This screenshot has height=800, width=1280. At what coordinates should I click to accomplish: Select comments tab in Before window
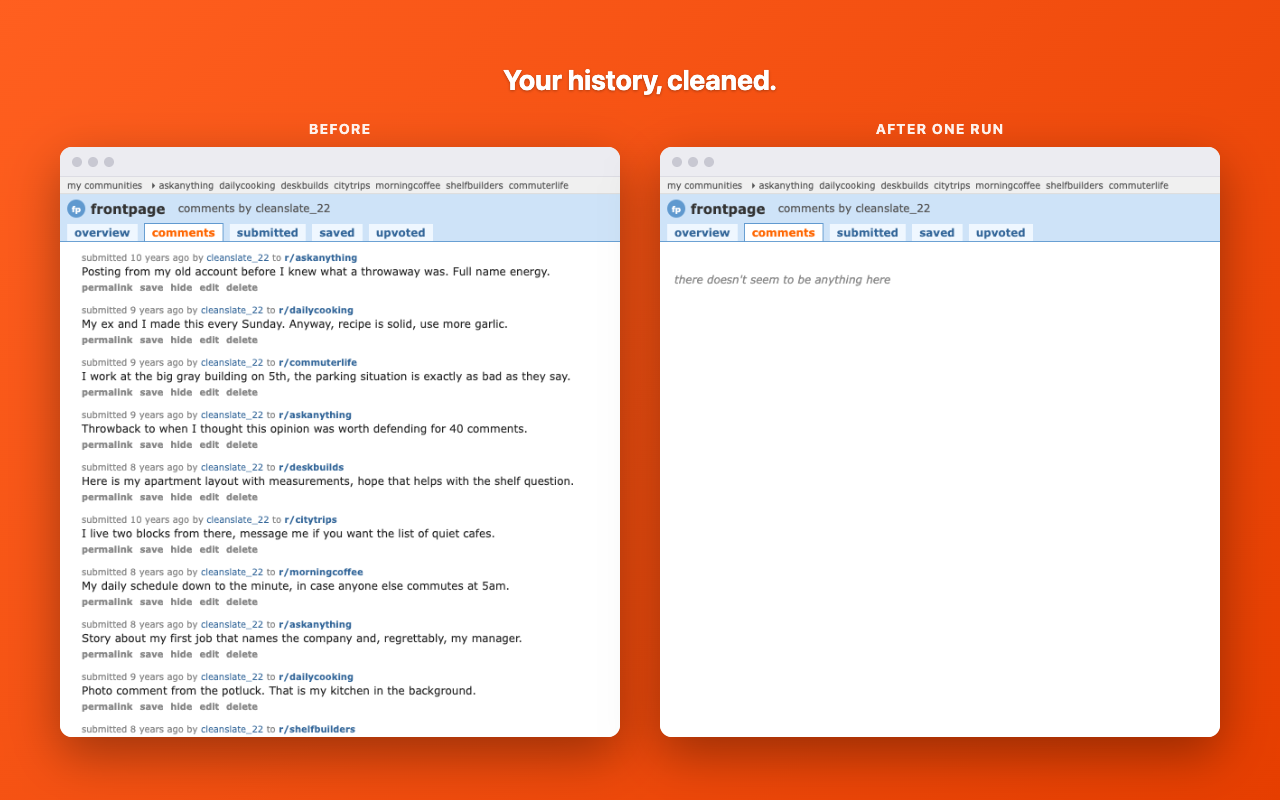183,233
